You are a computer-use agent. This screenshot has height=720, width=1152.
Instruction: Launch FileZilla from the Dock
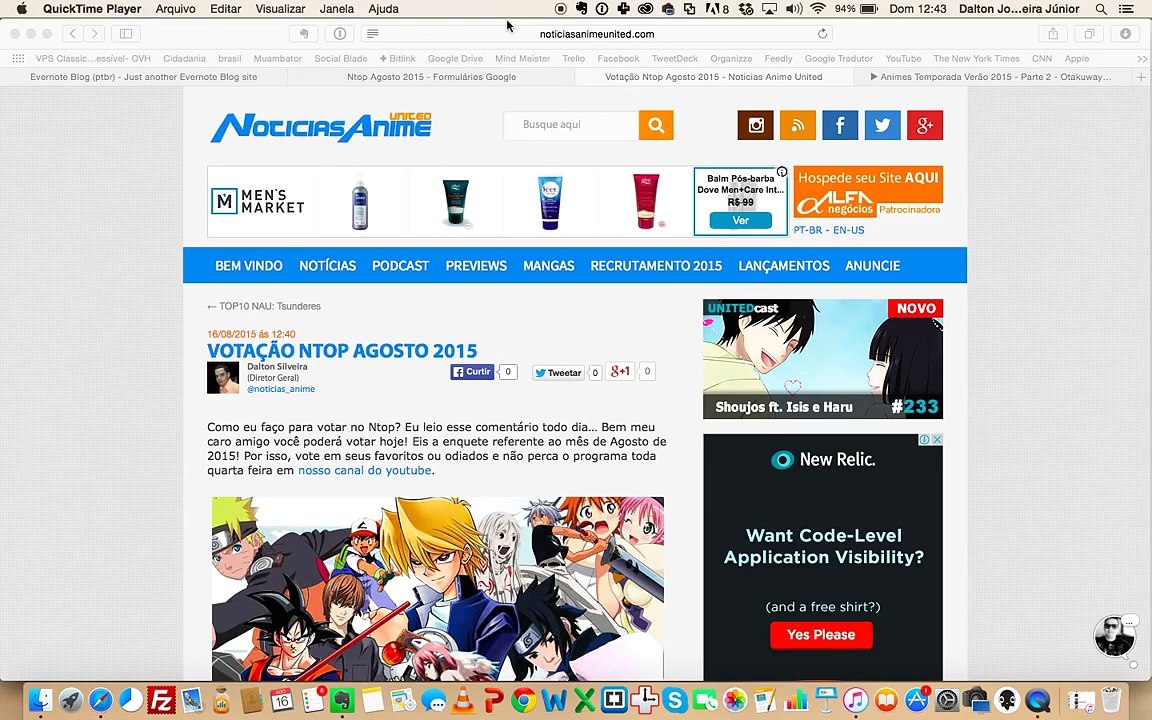161,700
